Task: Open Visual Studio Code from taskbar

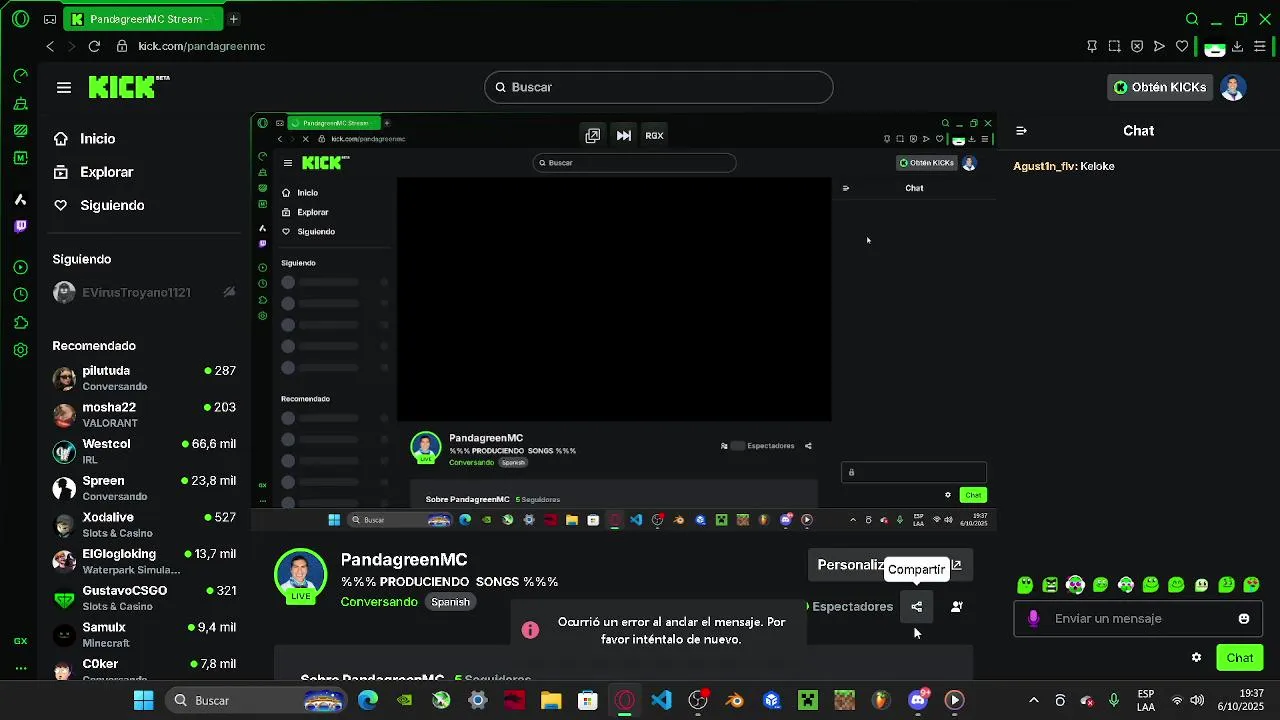Action: pos(661,700)
